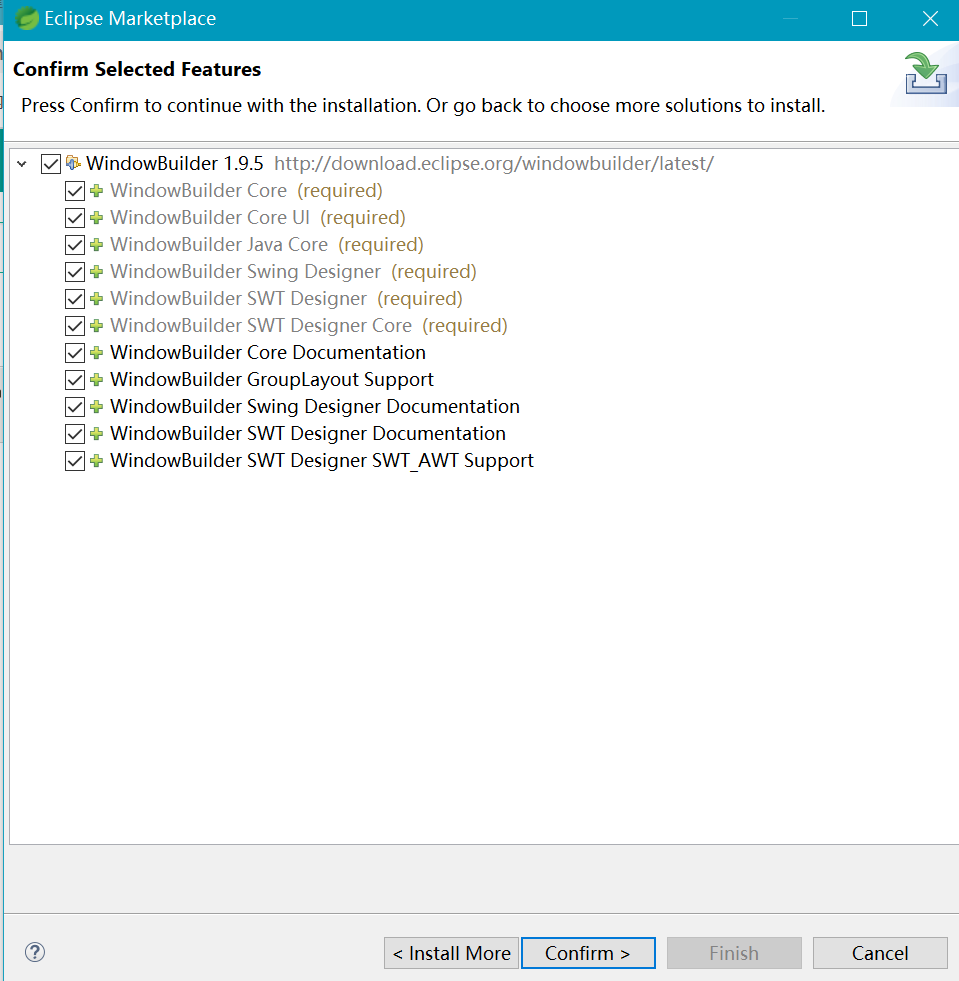The width and height of the screenshot is (959, 981).
Task: Select WindowBuilder SWT Designer SWT_AWT Support label
Action: click(322, 460)
